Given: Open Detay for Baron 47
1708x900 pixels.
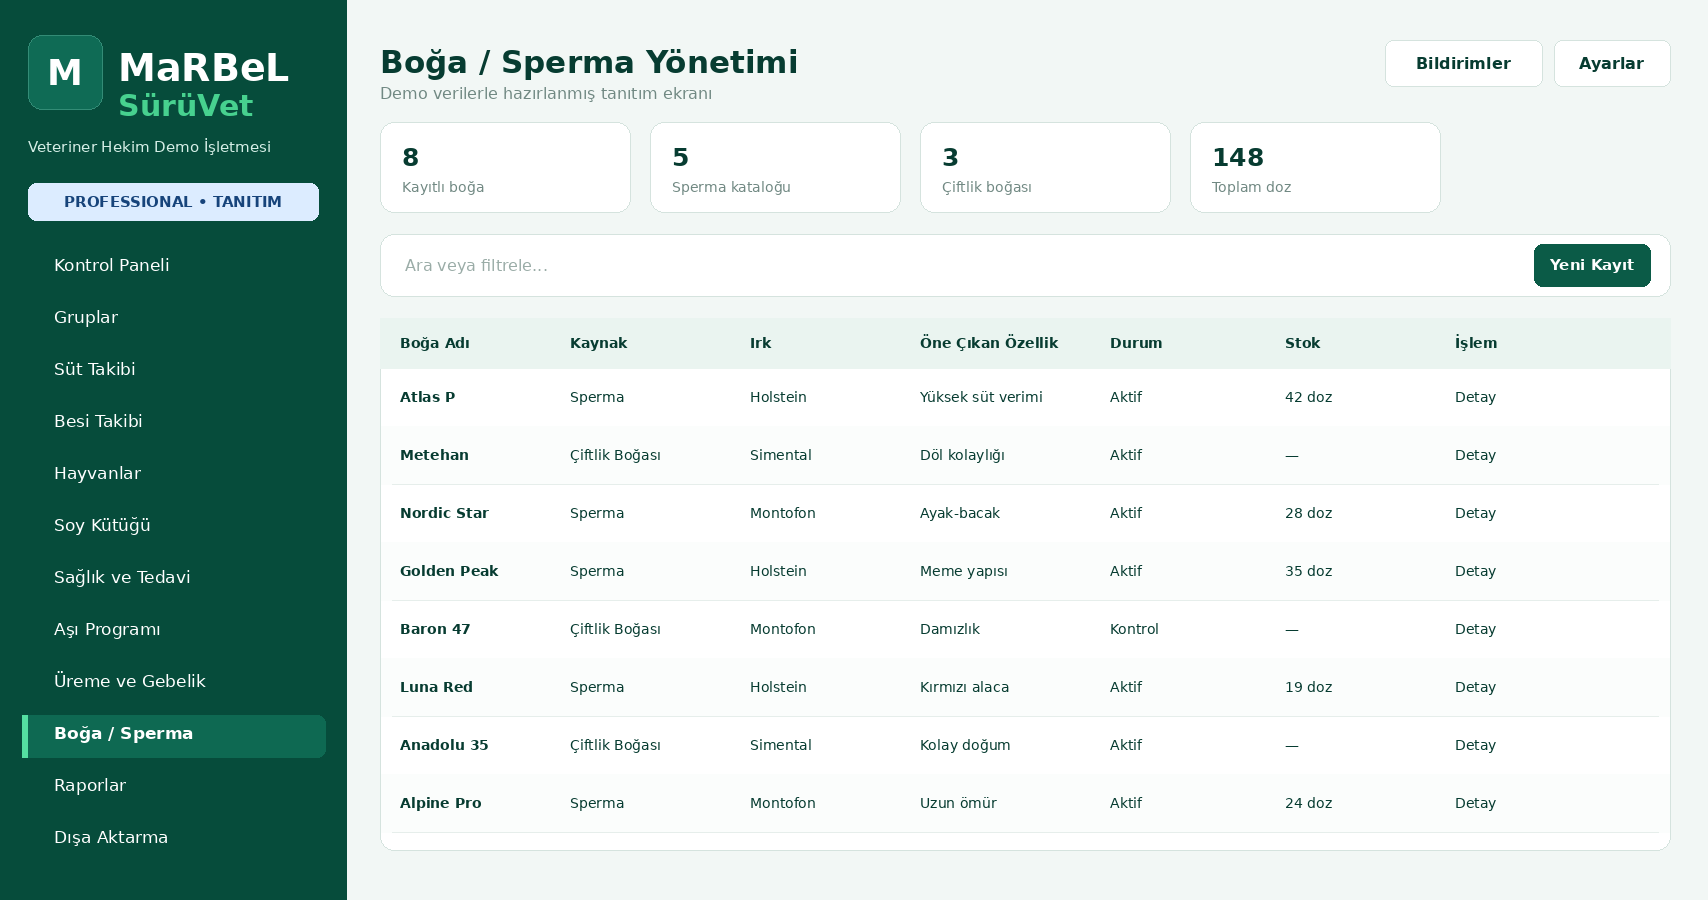Looking at the screenshot, I should coord(1475,629).
